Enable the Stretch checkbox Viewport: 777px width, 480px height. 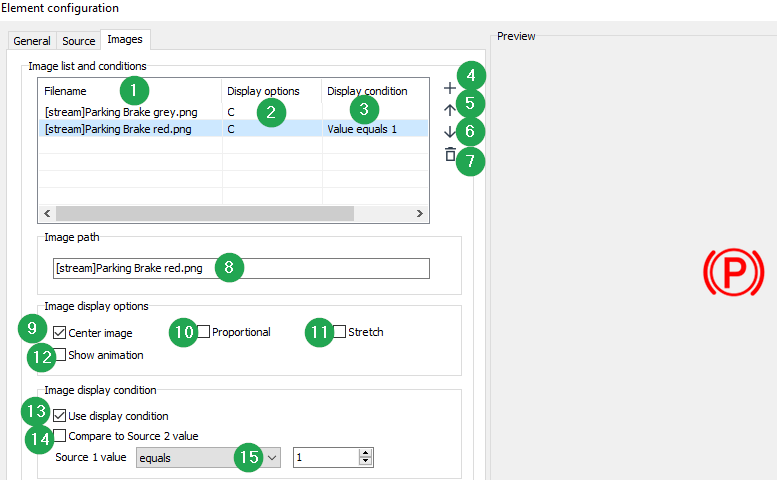pyautogui.click(x=340, y=332)
